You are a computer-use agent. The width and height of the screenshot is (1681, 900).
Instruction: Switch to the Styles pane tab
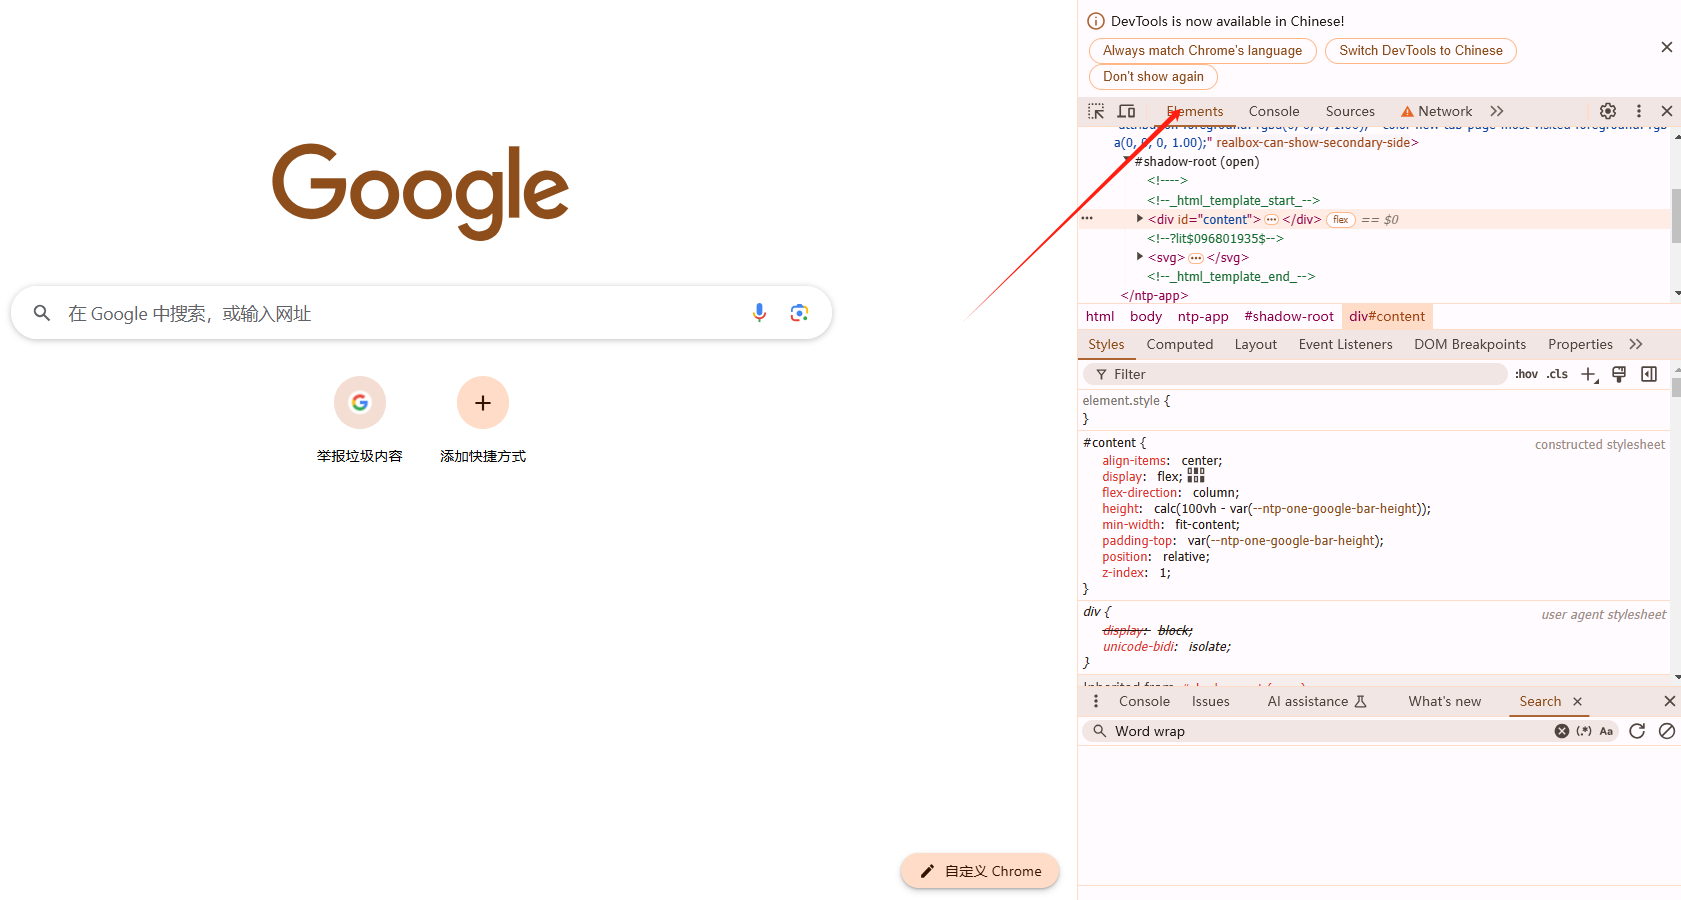click(x=1106, y=344)
